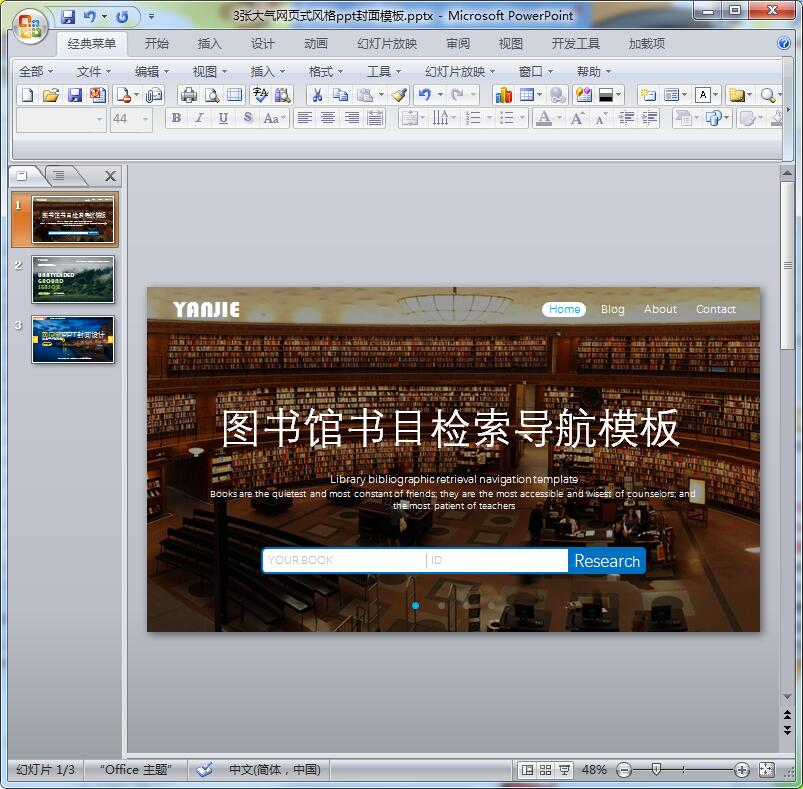Viewport: 803px width, 789px height.
Task: Expand the 全部 menu
Action: point(36,72)
